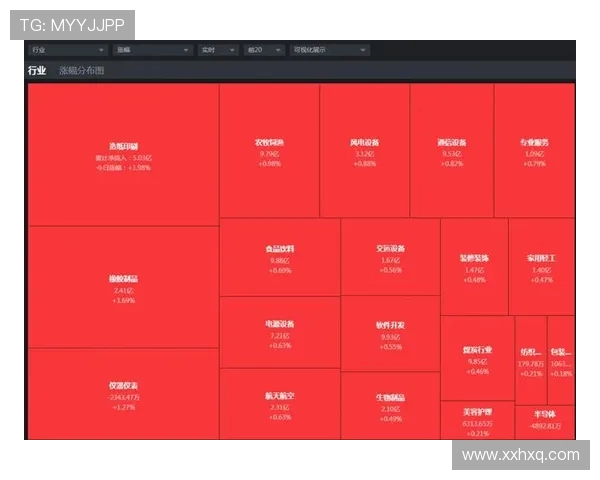The height and width of the screenshot is (480, 600).
Task: Open the 食品饮料 sector tile
Action: pos(279,257)
